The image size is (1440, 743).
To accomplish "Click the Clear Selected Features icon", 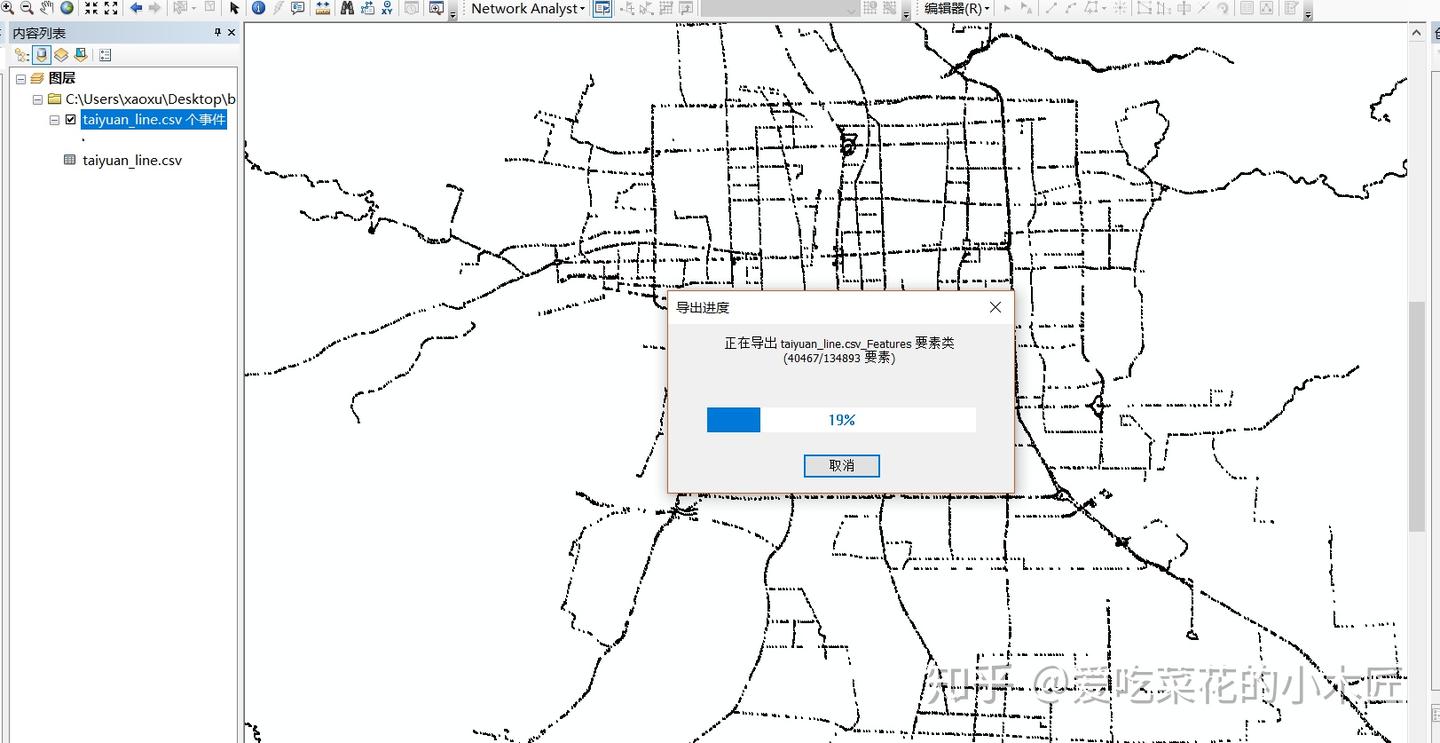I will [x=210, y=8].
